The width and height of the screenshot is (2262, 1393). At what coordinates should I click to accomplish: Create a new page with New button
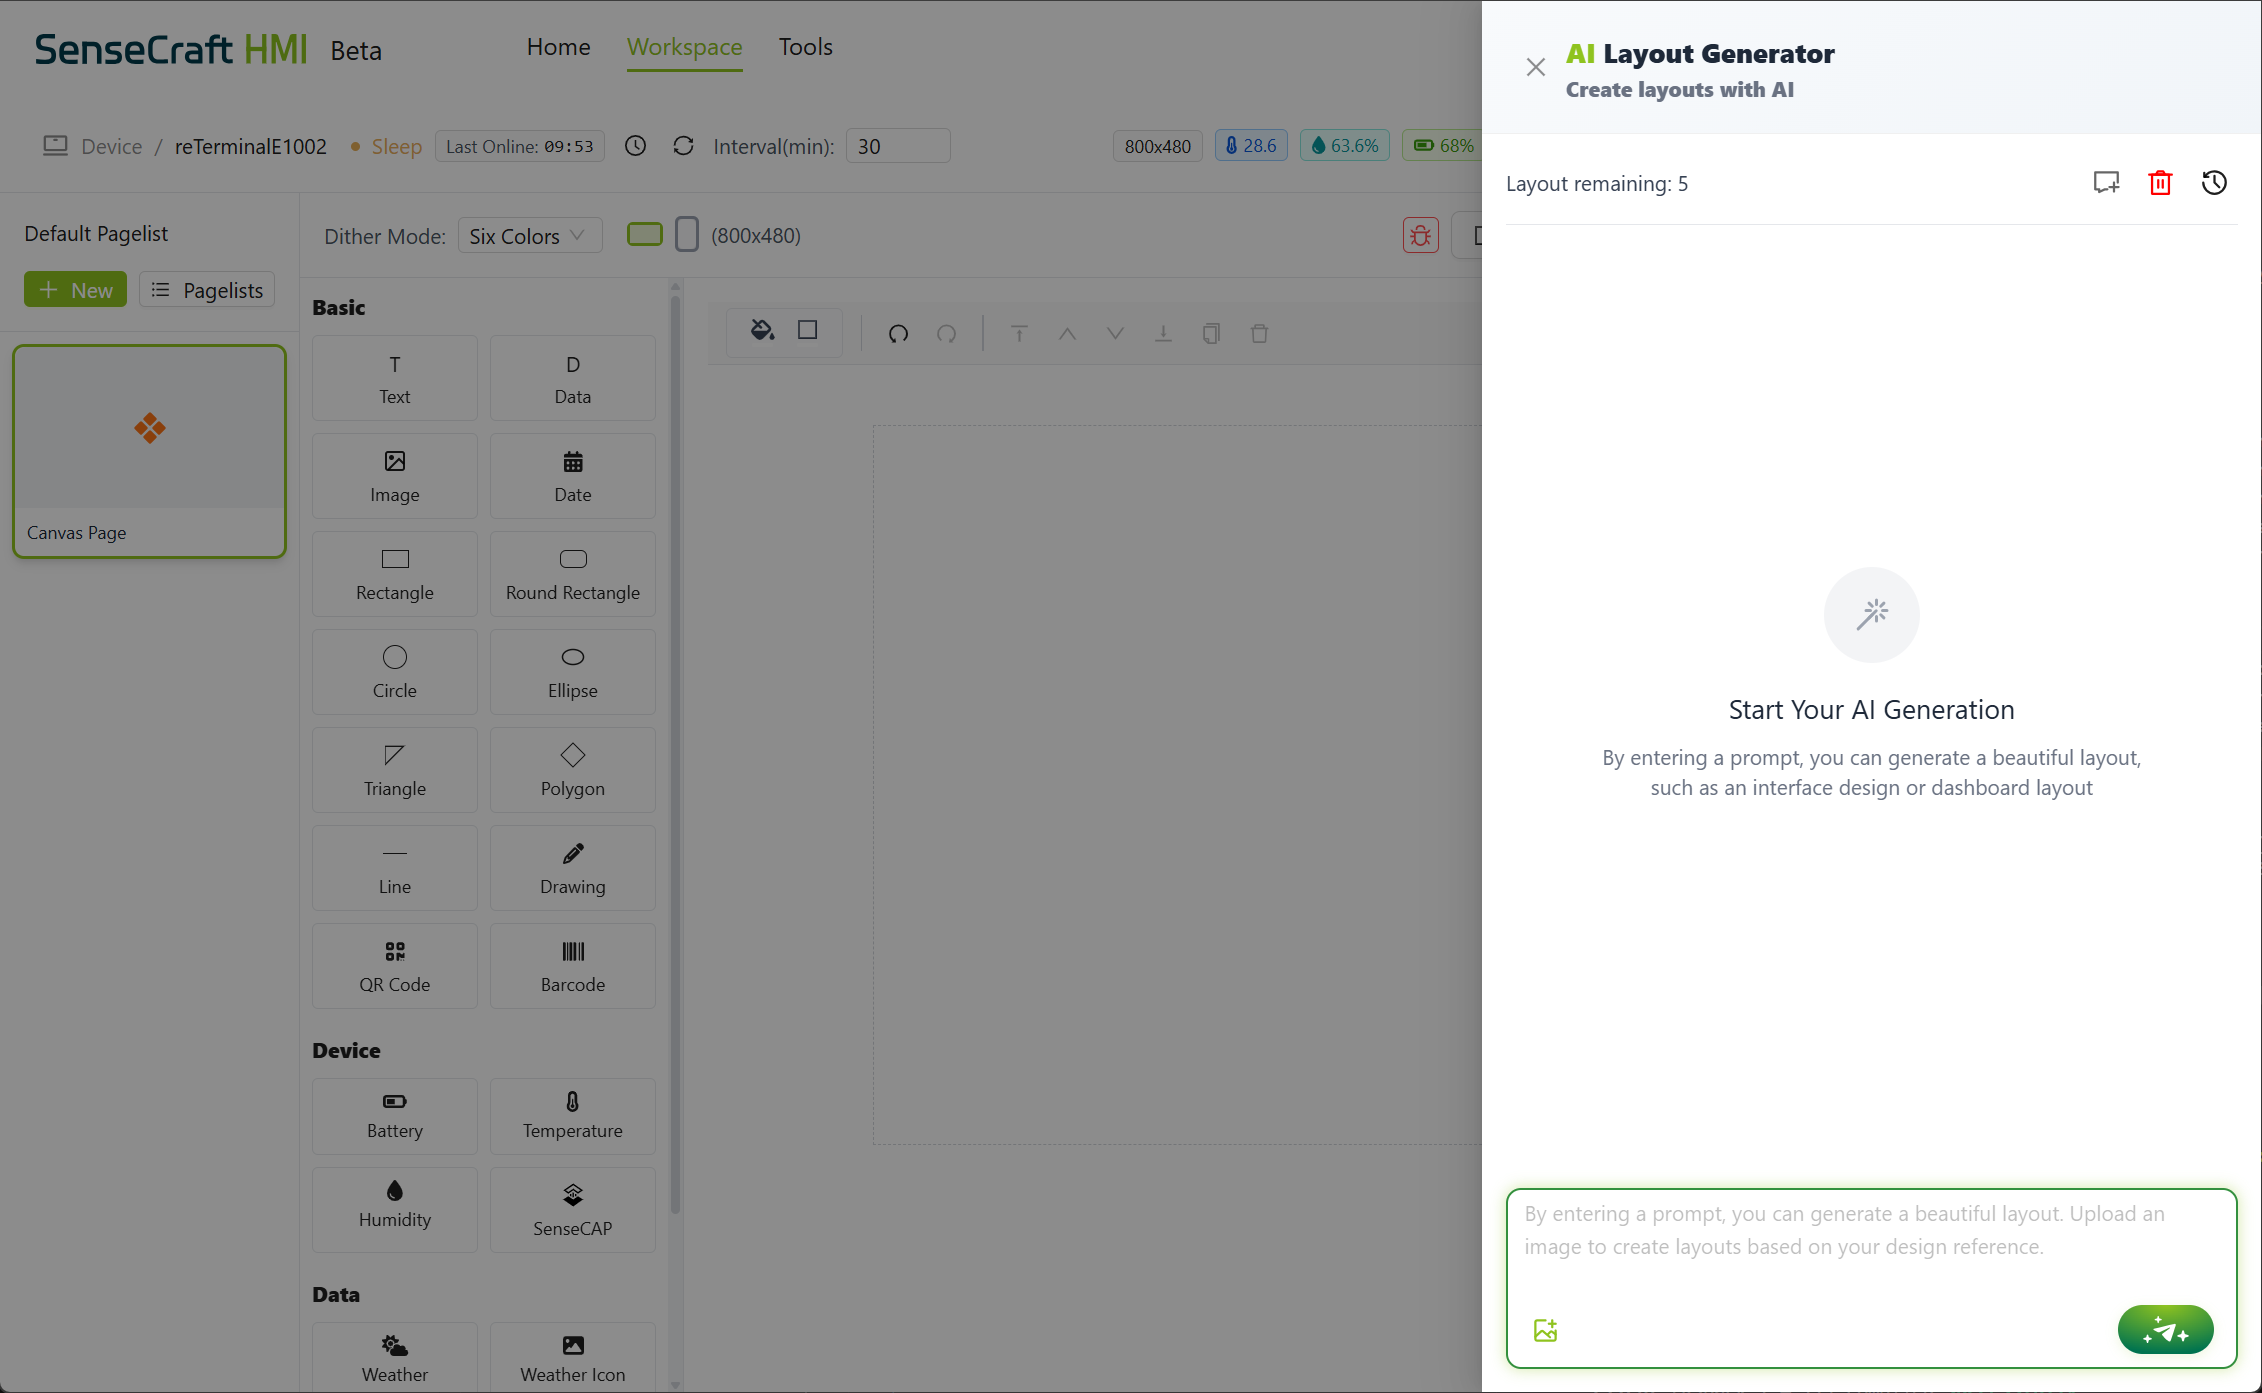(75, 290)
